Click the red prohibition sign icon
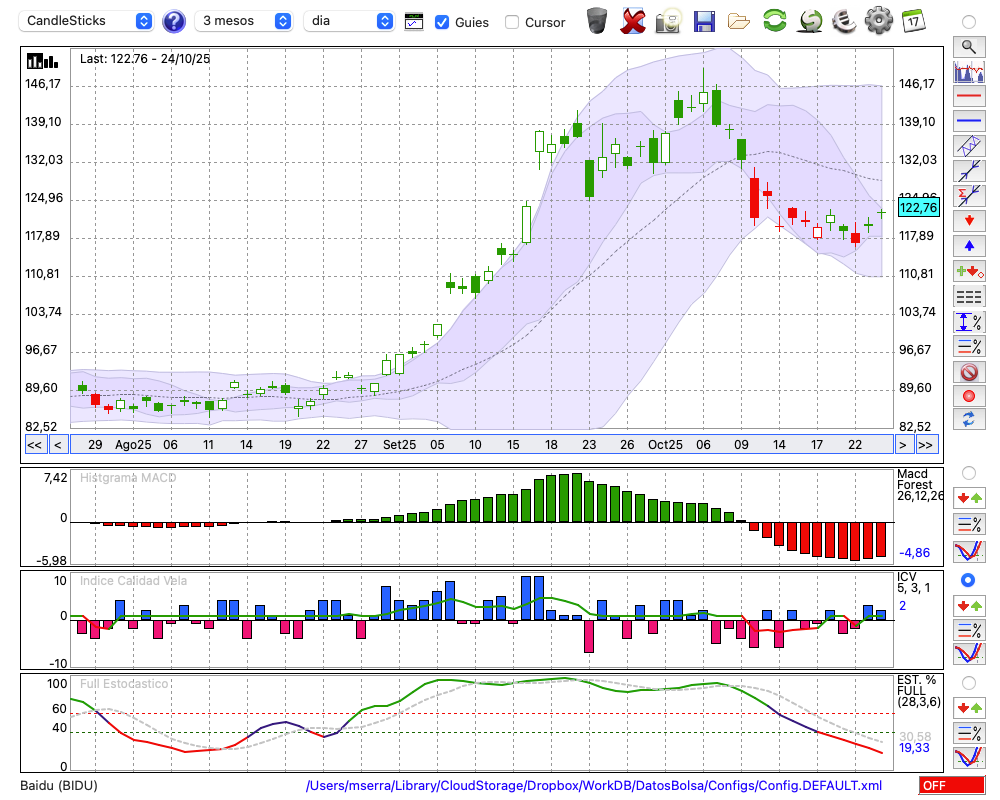Viewport: 1000px width, 800px height. (968, 372)
